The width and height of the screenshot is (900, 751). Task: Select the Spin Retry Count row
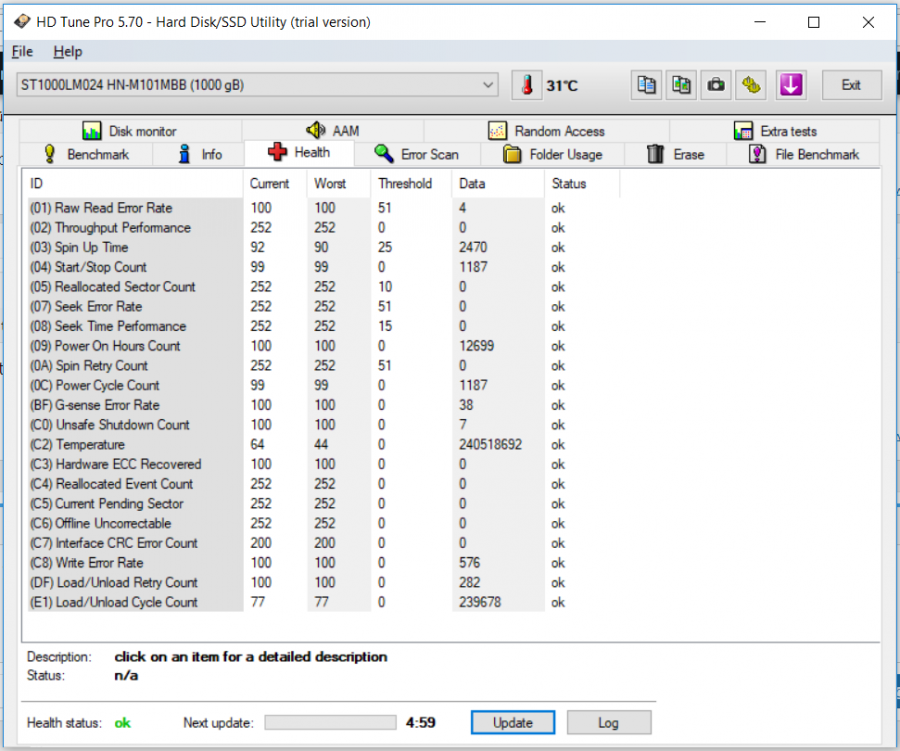(x=323, y=366)
